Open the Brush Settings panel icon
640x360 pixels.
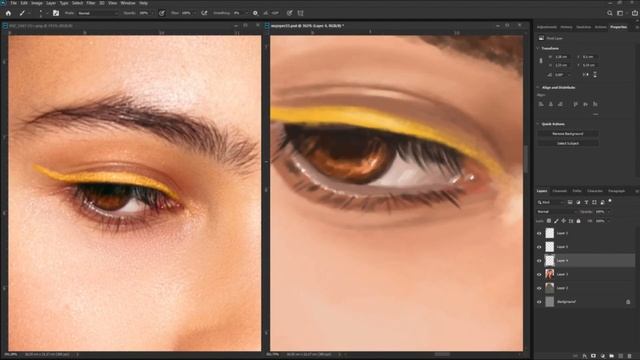point(56,13)
